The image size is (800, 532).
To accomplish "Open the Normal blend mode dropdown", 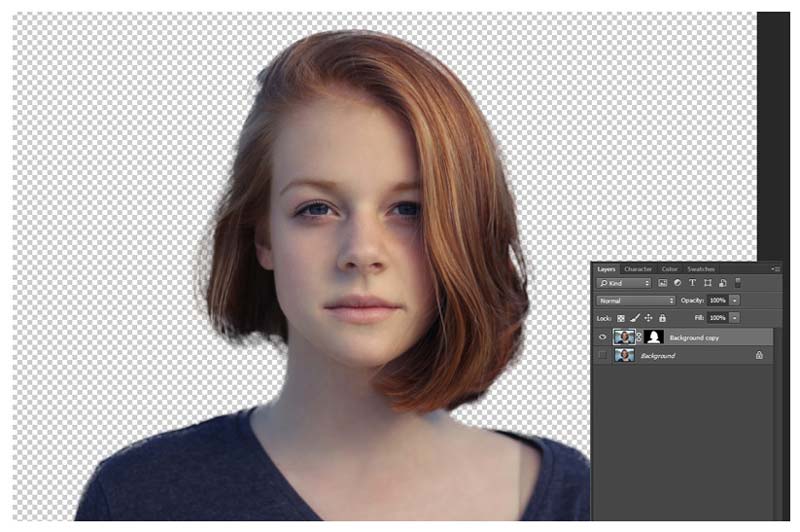I will 636,301.
